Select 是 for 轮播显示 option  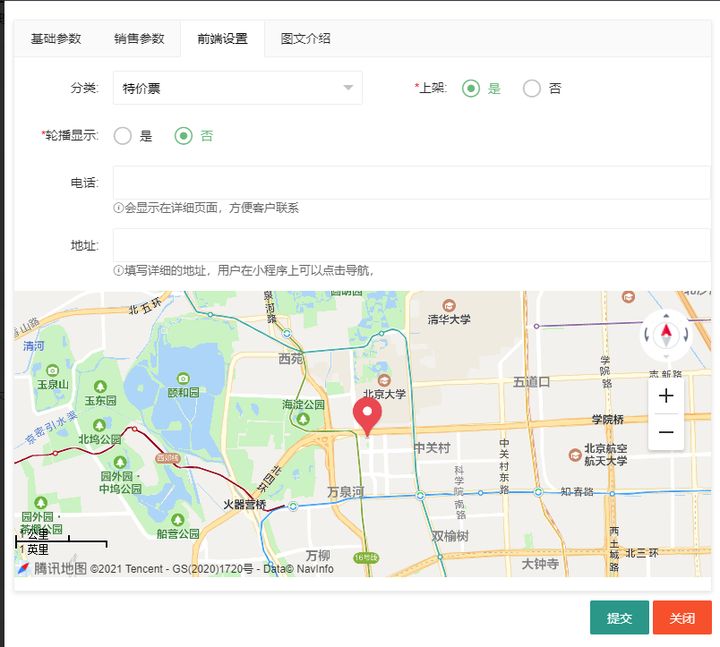pyautogui.click(x=123, y=136)
